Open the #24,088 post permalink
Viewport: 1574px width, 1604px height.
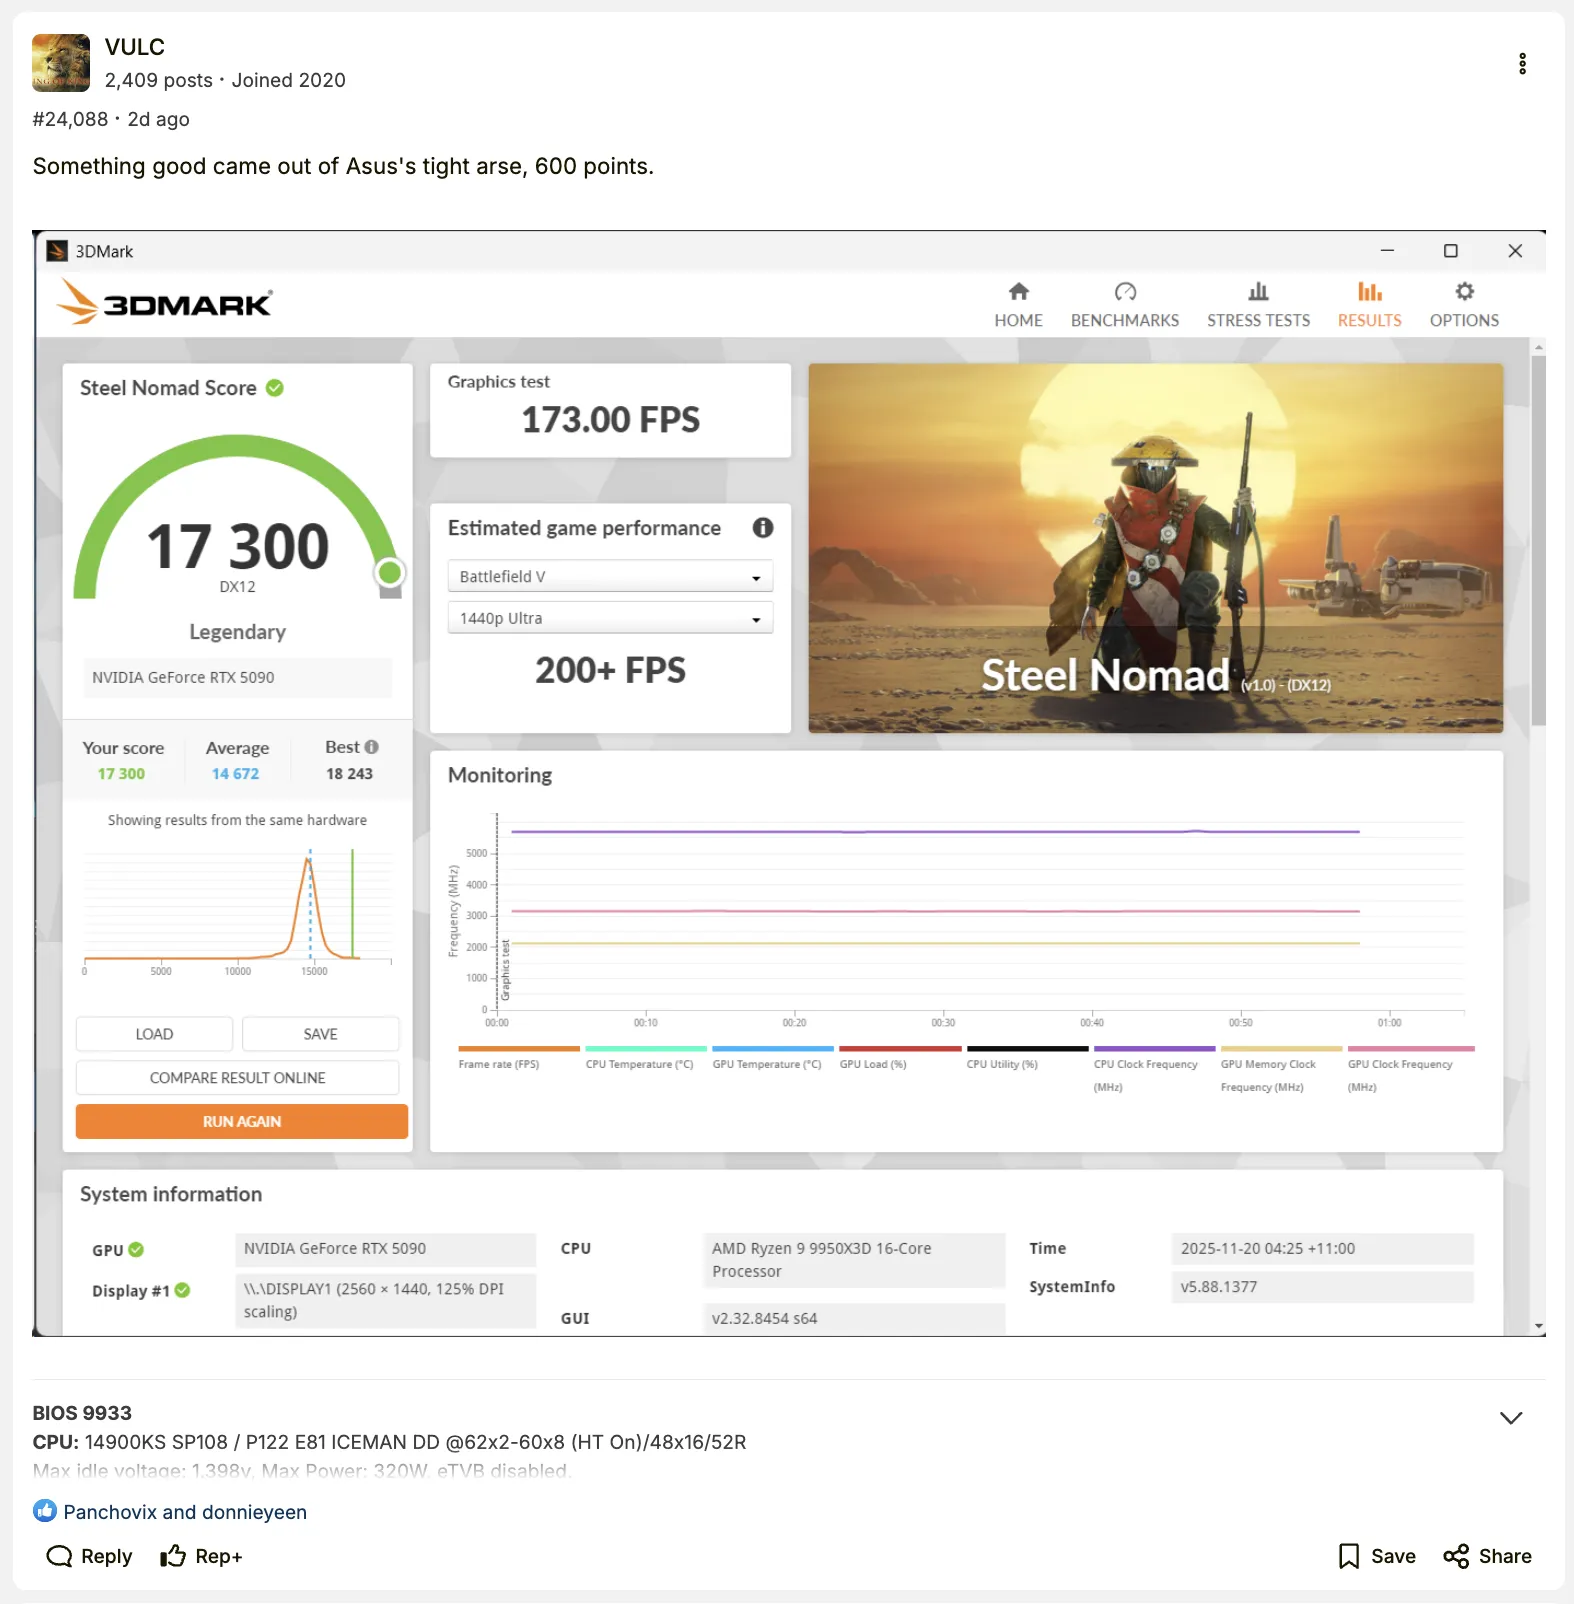70,119
